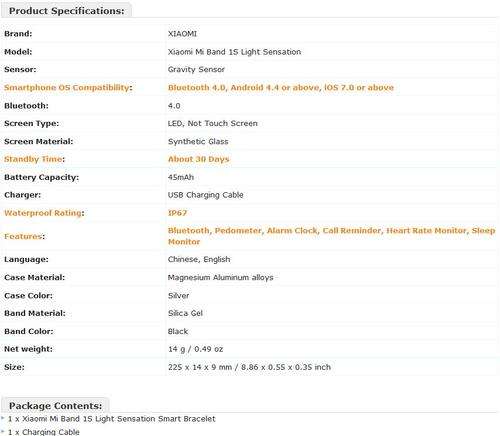Select the Xiaomi Mi Band 1S model text
This screenshot has height=436, width=500.
234,52
